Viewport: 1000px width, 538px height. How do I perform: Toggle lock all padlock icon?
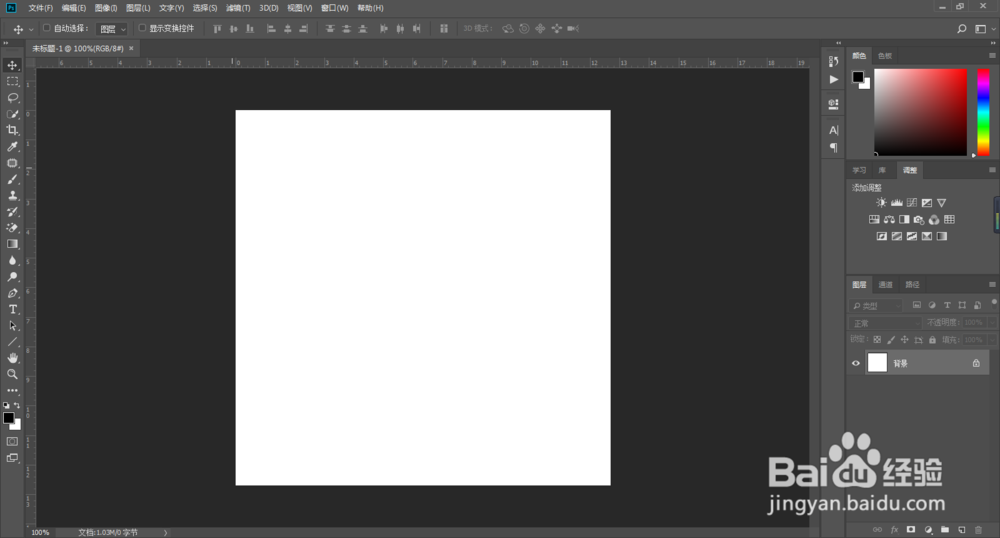pos(932,340)
